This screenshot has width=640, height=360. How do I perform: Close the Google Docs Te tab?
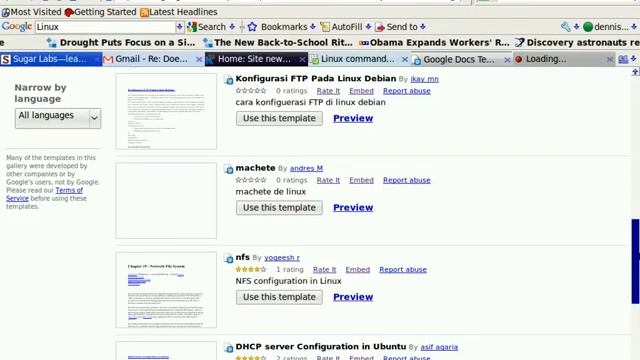click(507, 60)
